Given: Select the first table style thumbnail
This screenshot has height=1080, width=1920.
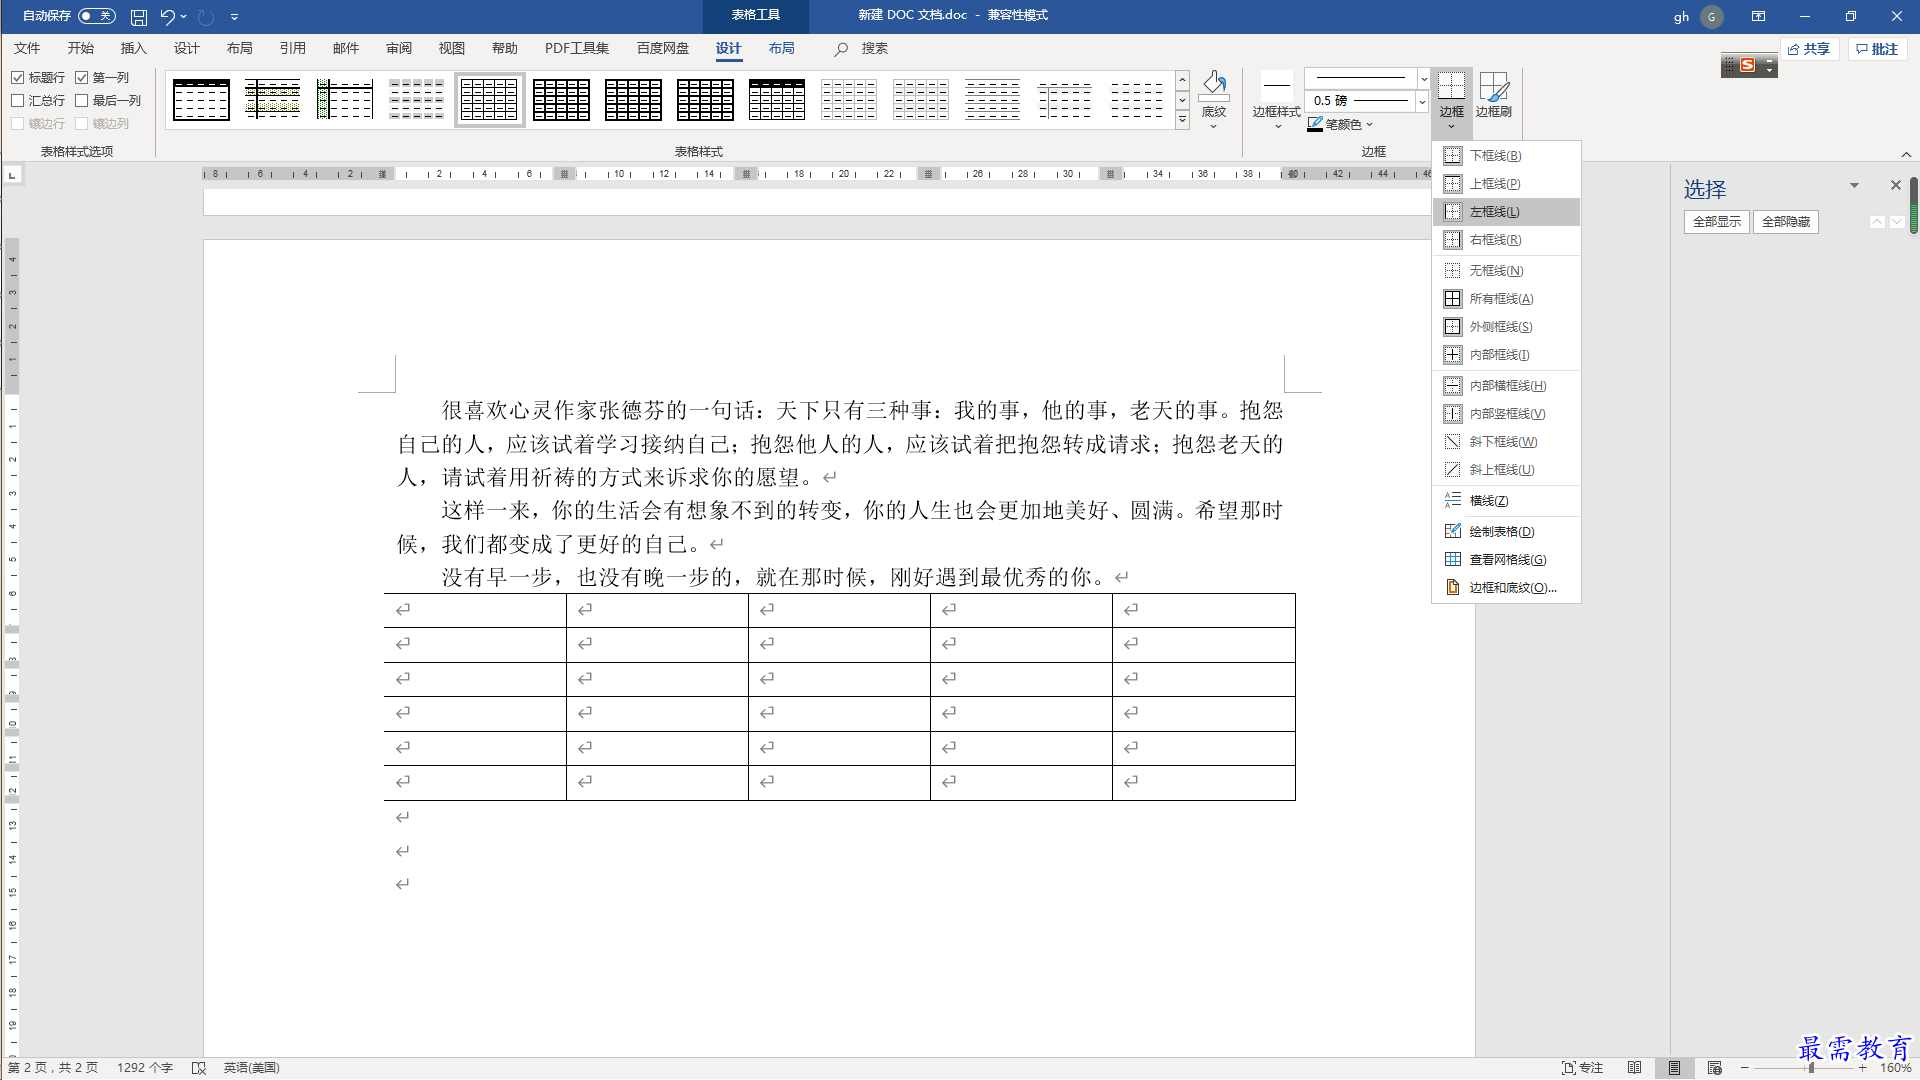Looking at the screenshot, I should [x=201, y=99].
